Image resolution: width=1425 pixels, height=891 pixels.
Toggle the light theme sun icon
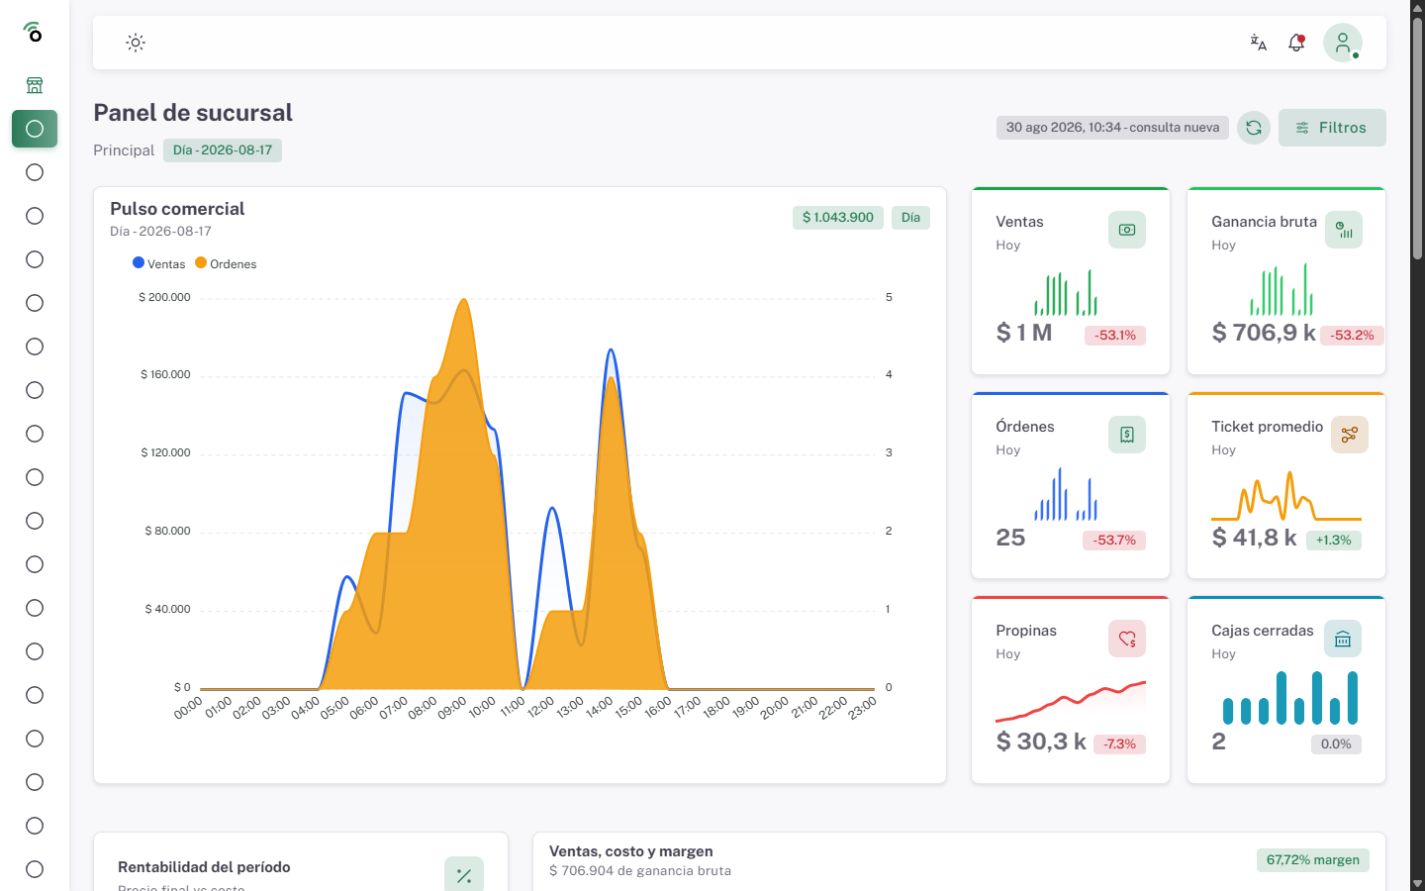(135, 42)
